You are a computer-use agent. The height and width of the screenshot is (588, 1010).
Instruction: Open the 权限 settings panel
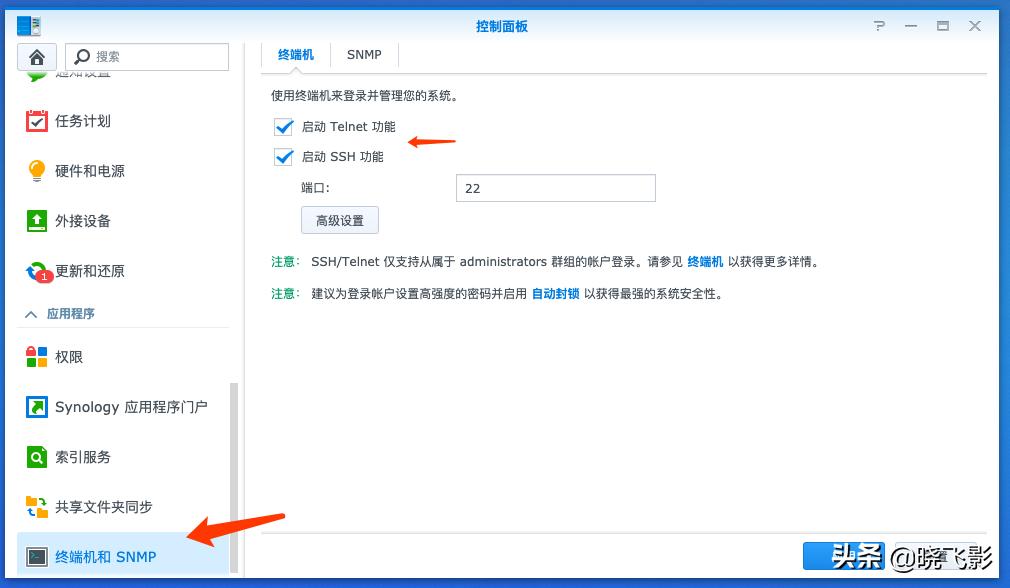click(x=72, y=356)
